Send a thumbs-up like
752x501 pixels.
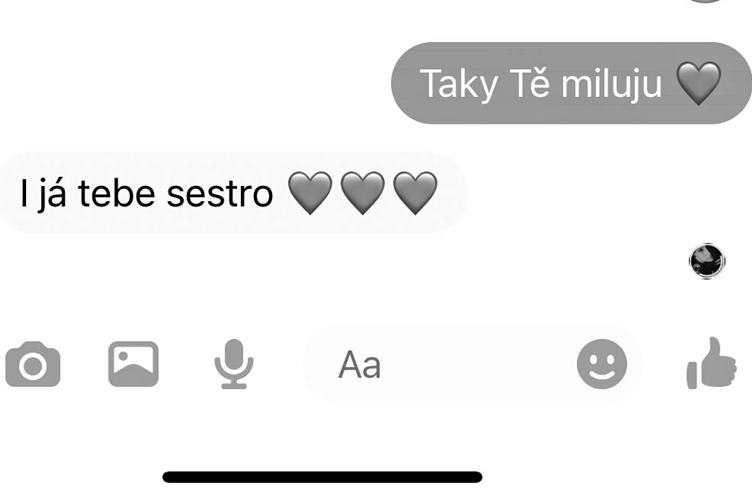click(x=712, y=363)
